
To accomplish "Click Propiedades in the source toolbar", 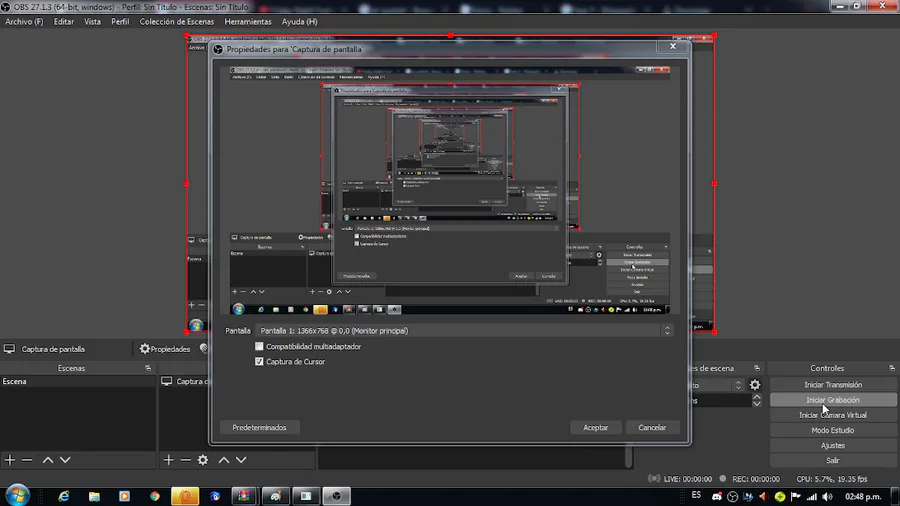I will pos(165,349).
